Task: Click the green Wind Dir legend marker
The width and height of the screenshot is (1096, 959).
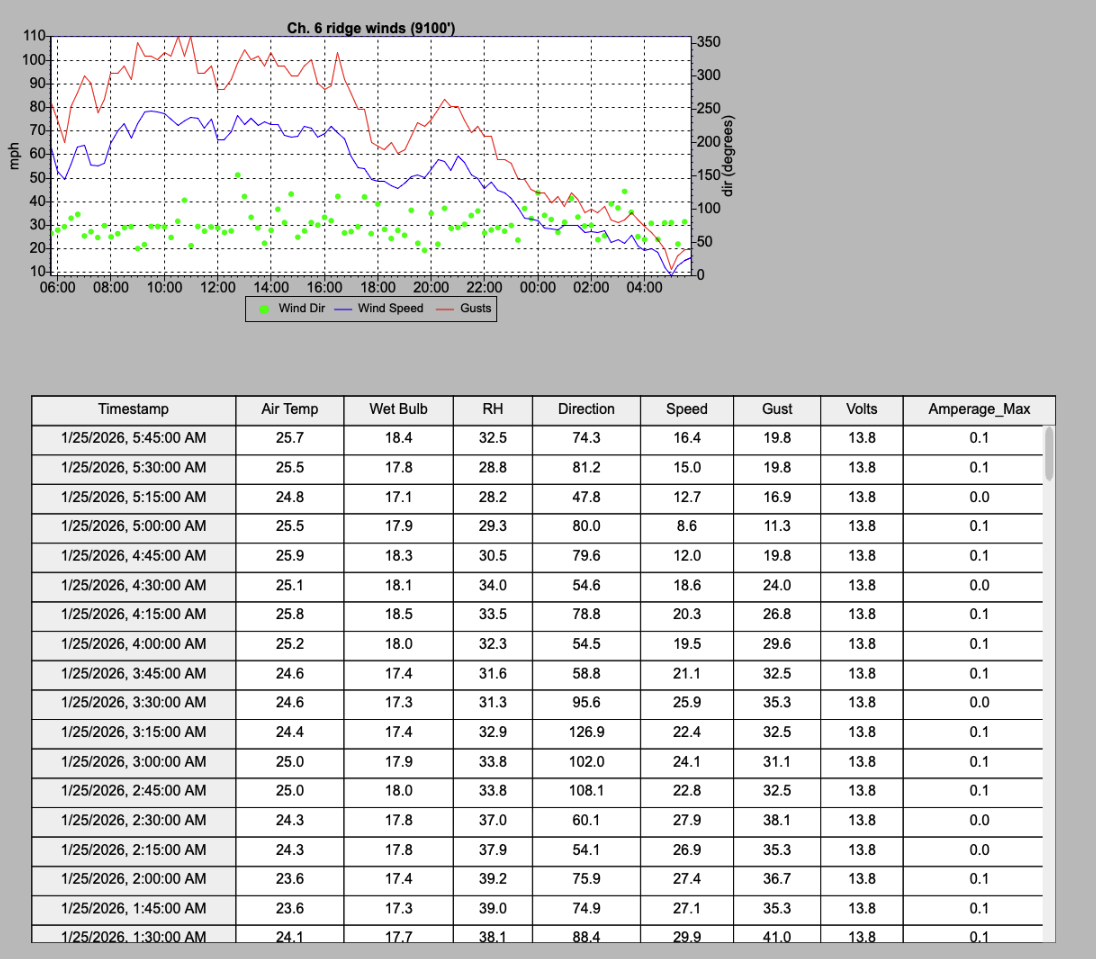Action: pyautogui.click(x=263, y=309)
